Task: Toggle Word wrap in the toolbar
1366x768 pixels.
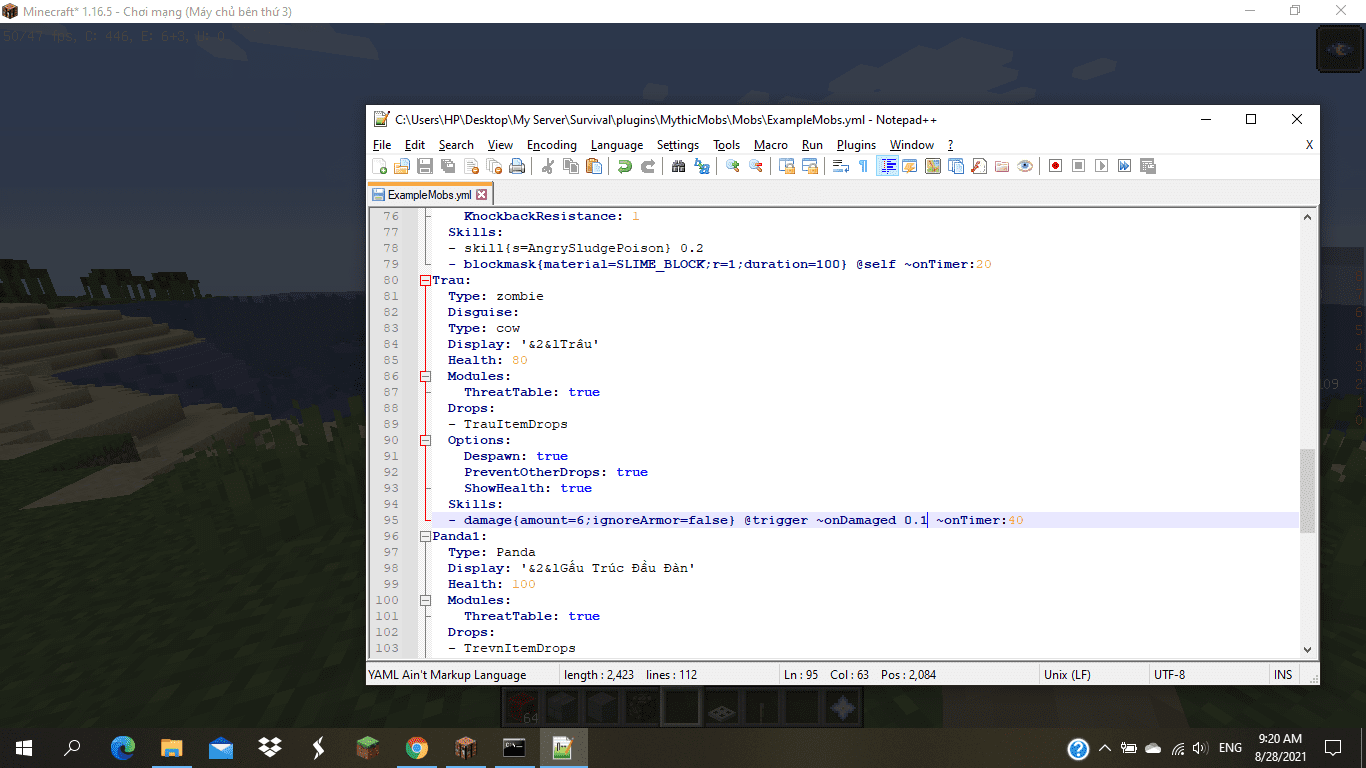Action: pos(840,166)
